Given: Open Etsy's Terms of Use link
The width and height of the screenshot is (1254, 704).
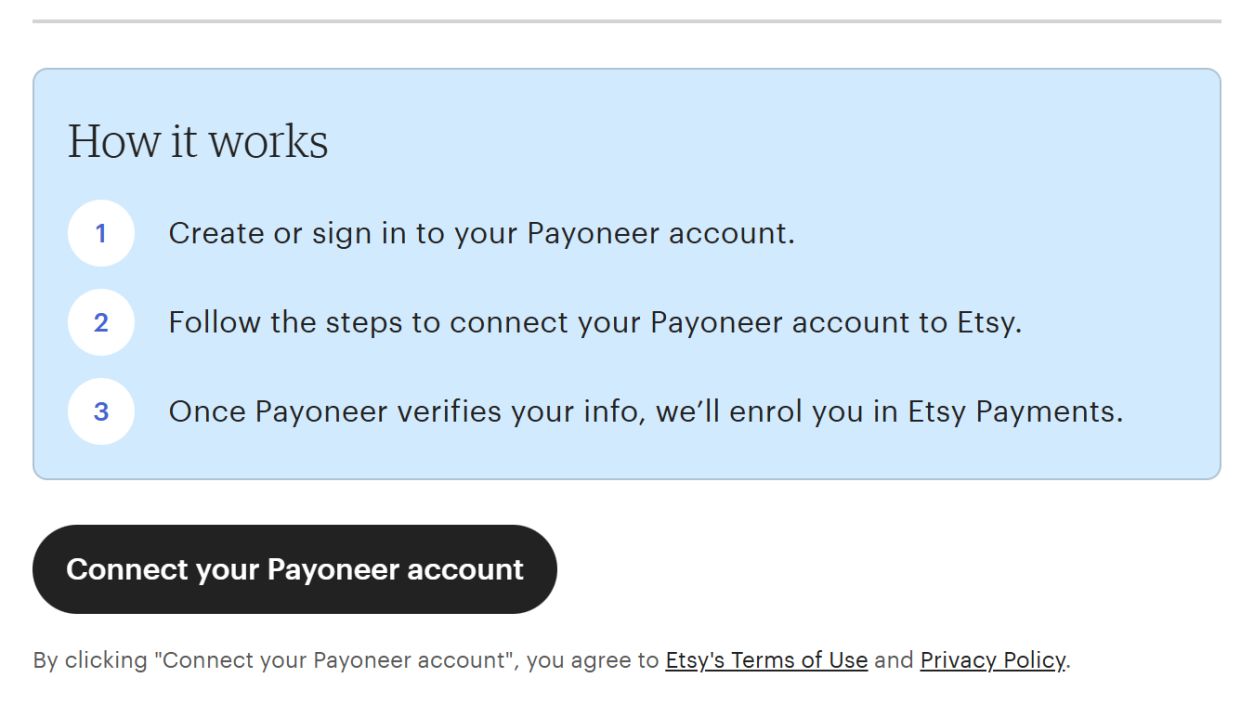Looking at the screenshot, I should [767, 661].
